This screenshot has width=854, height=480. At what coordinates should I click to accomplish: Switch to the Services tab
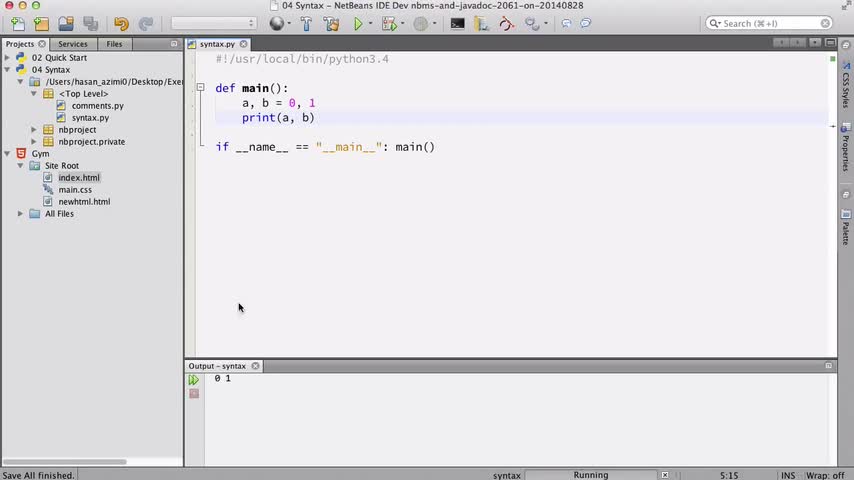pyautogui.click(x=72, y=44)
